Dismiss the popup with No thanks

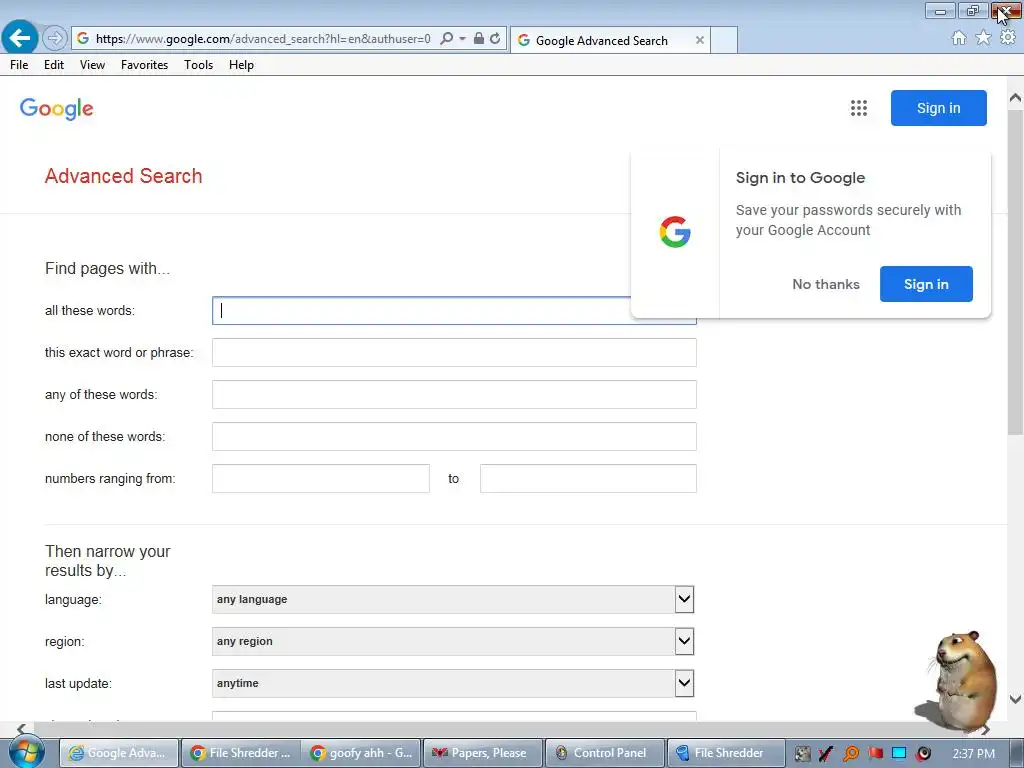coord(825,284)
